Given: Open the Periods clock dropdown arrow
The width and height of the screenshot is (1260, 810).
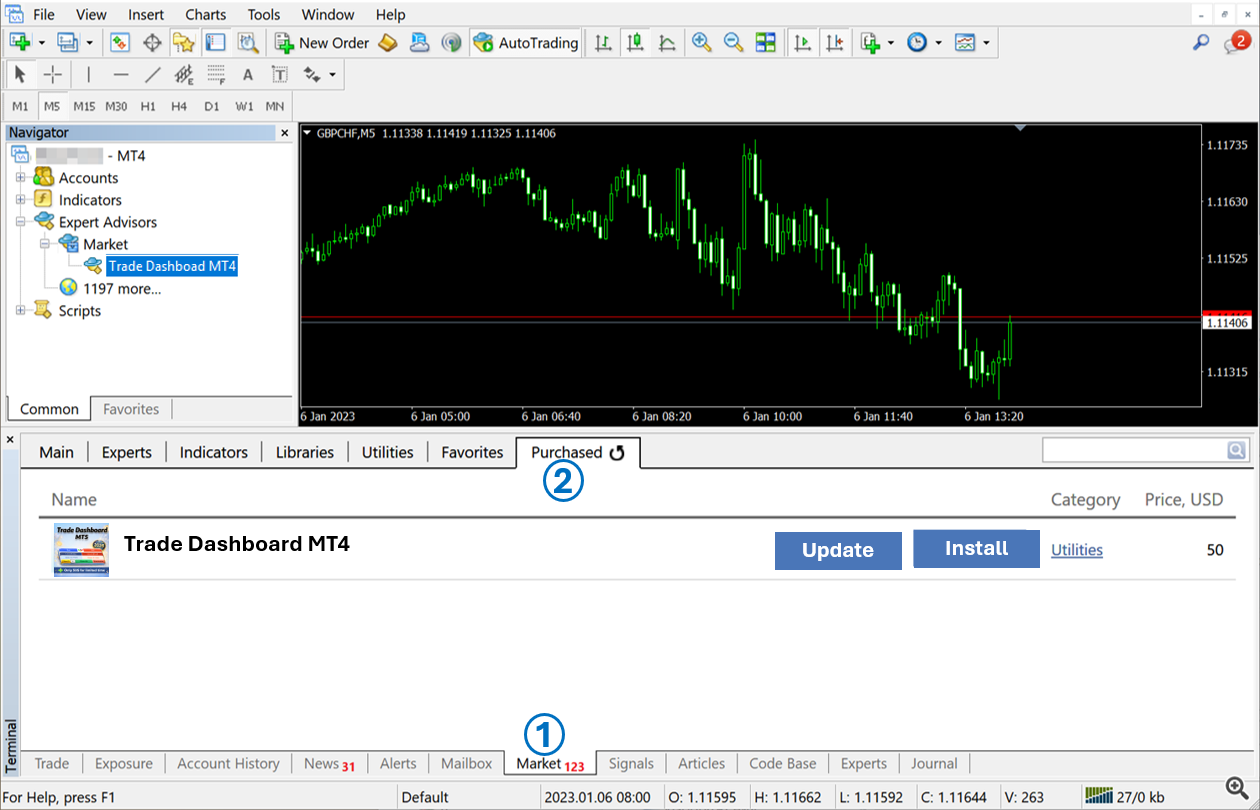Looking at the screenshot, I should (x=938, y=42).
